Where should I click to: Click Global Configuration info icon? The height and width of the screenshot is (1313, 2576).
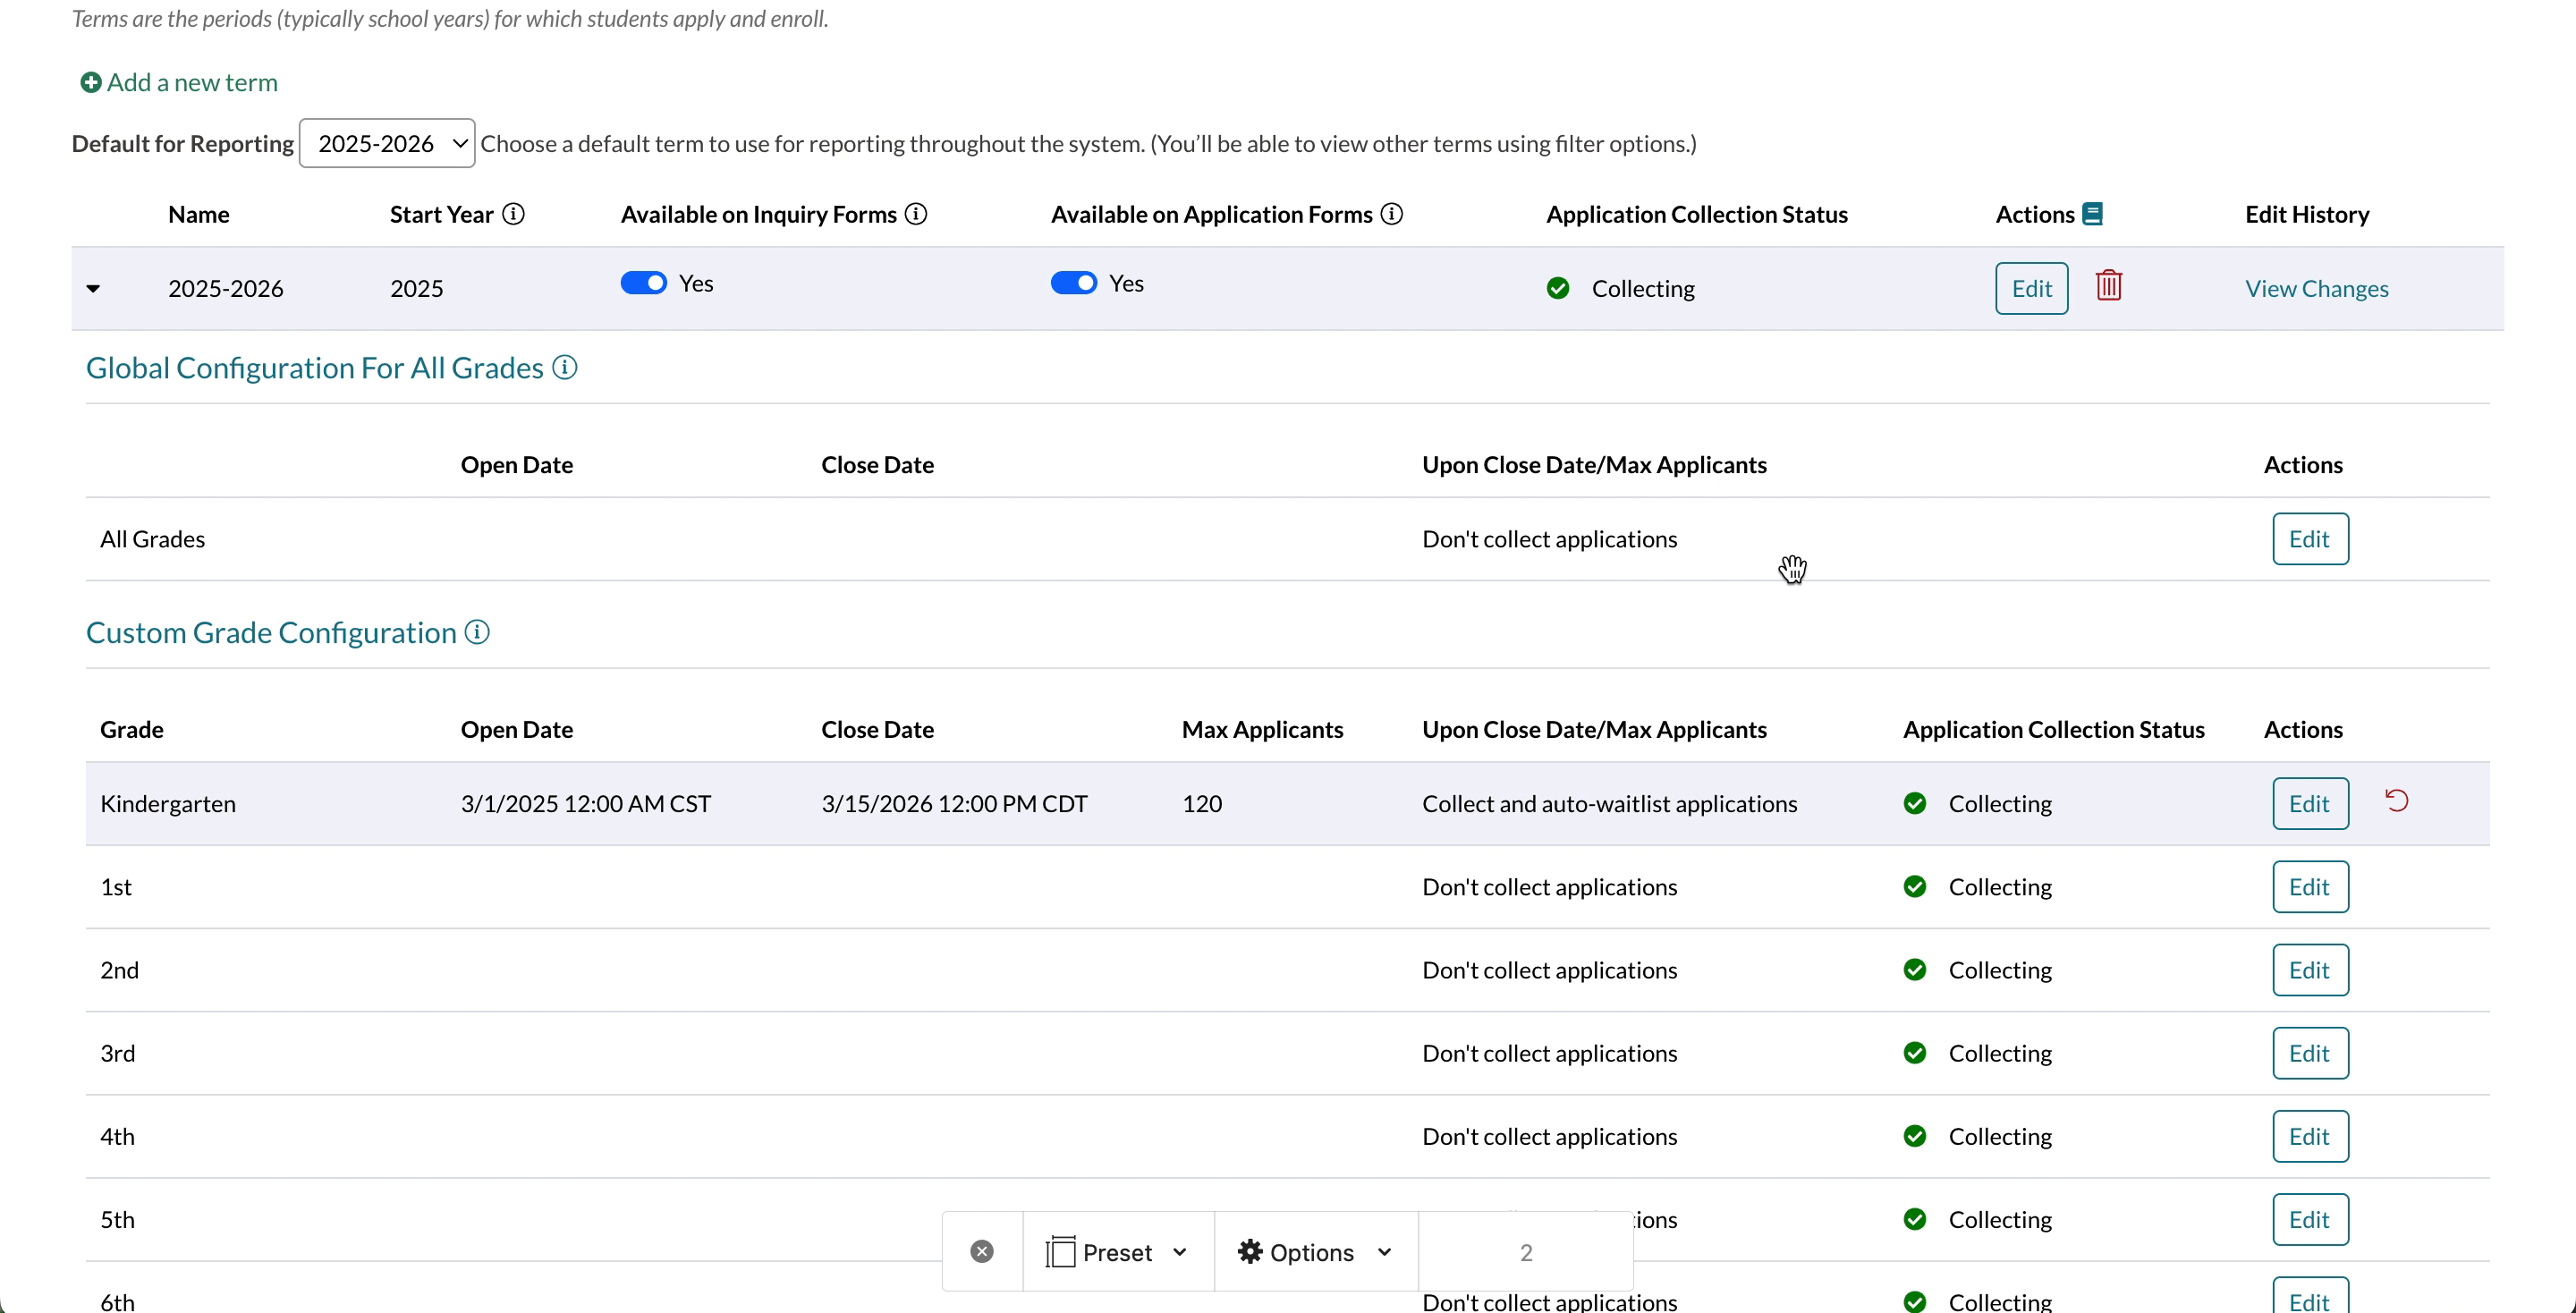[565, 368]
